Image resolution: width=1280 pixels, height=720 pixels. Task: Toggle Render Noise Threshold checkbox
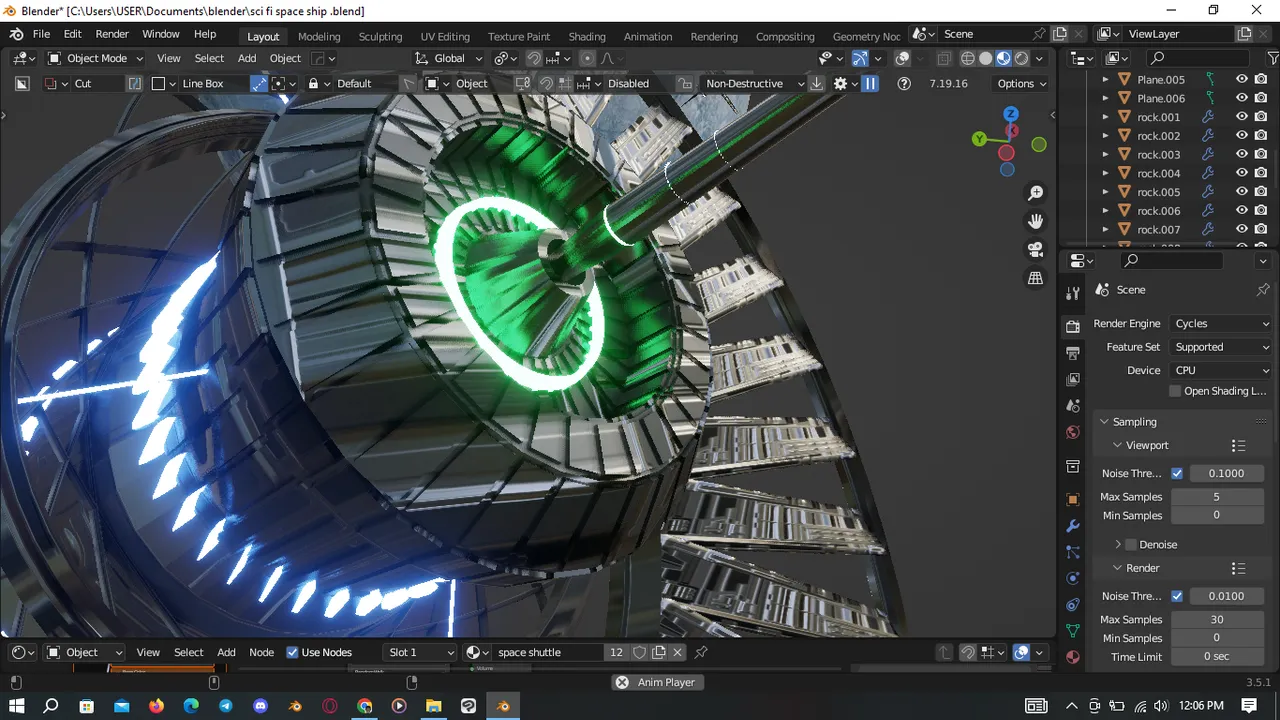tap(1177, 596)
